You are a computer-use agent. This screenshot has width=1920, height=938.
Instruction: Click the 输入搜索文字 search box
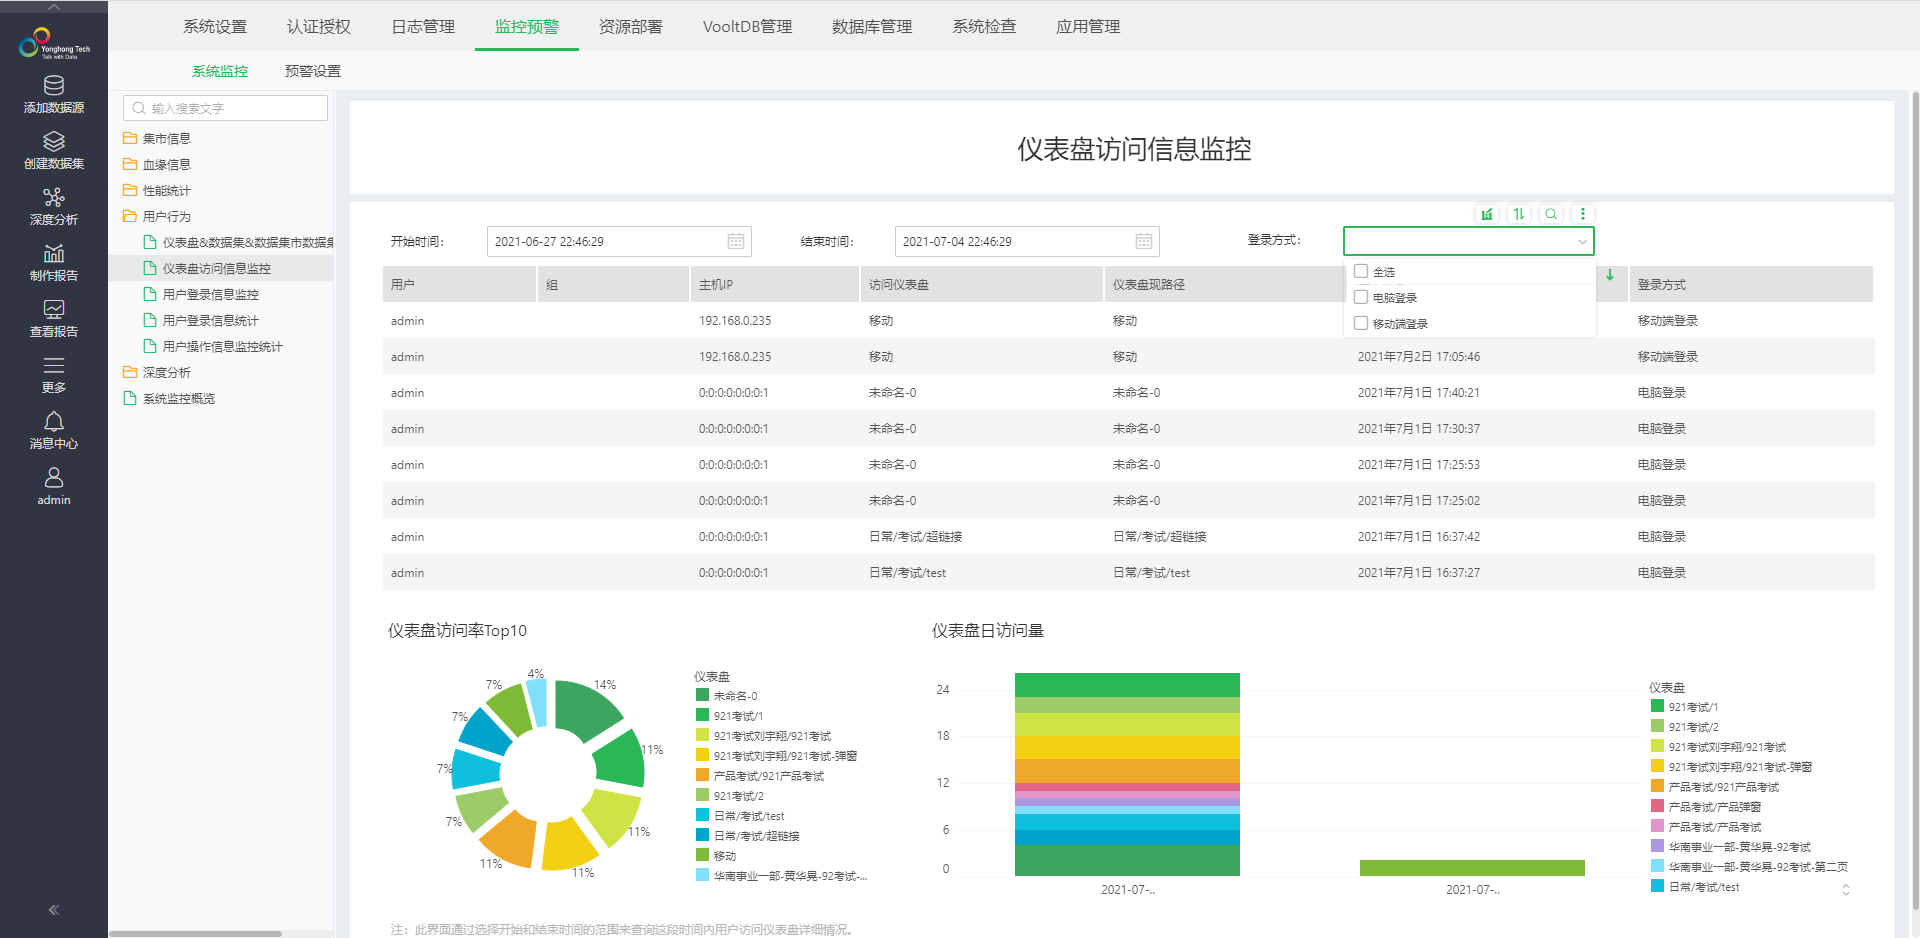(225, 108)
